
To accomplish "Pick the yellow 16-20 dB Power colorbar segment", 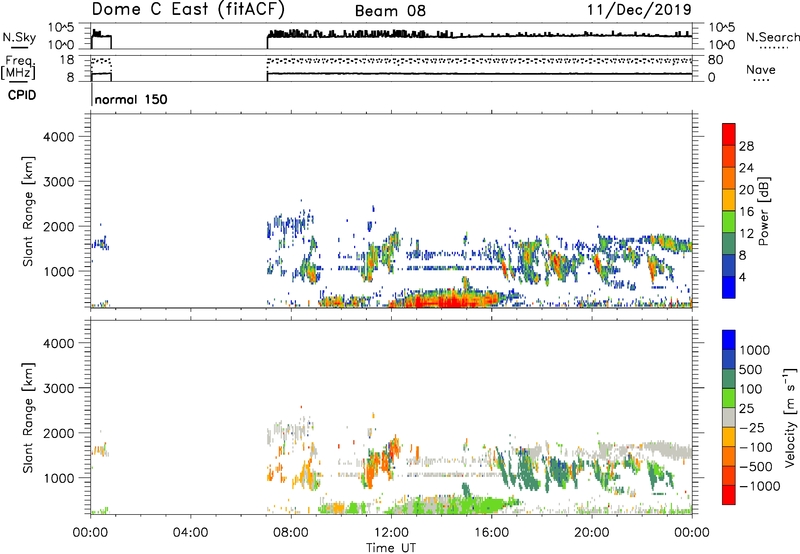I will point(729,200).
